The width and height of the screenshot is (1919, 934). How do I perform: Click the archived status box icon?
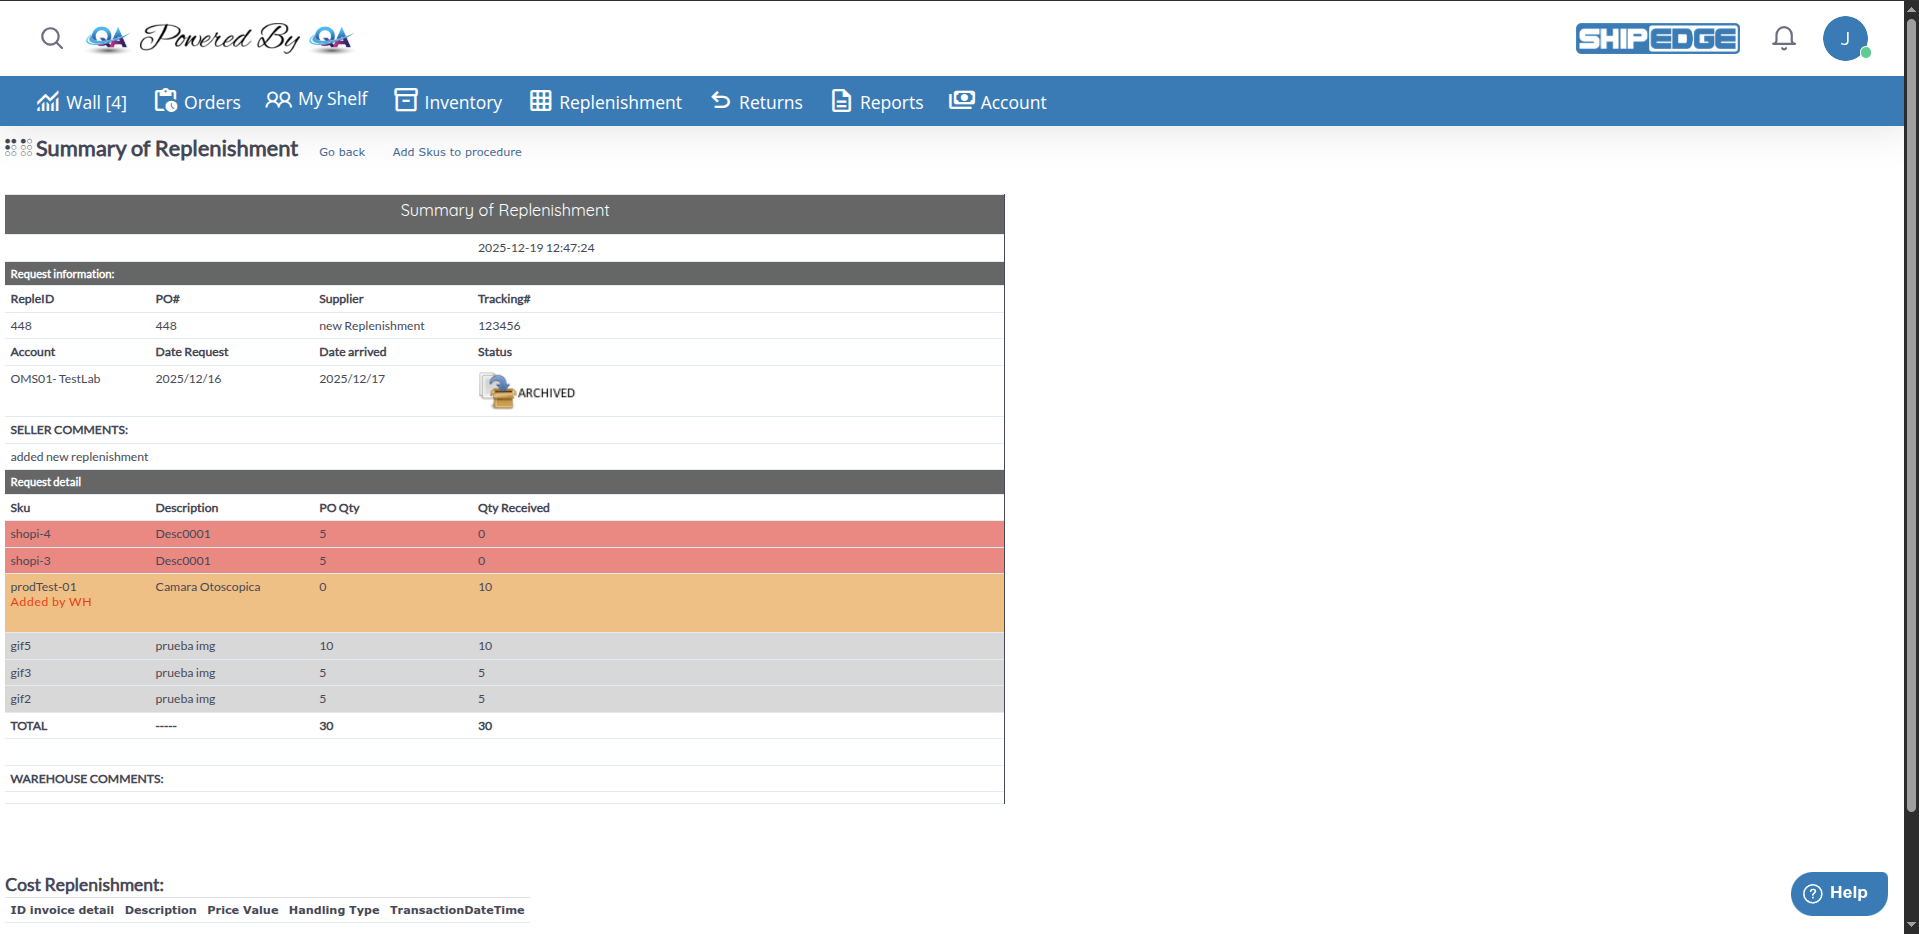coord(496,390)
